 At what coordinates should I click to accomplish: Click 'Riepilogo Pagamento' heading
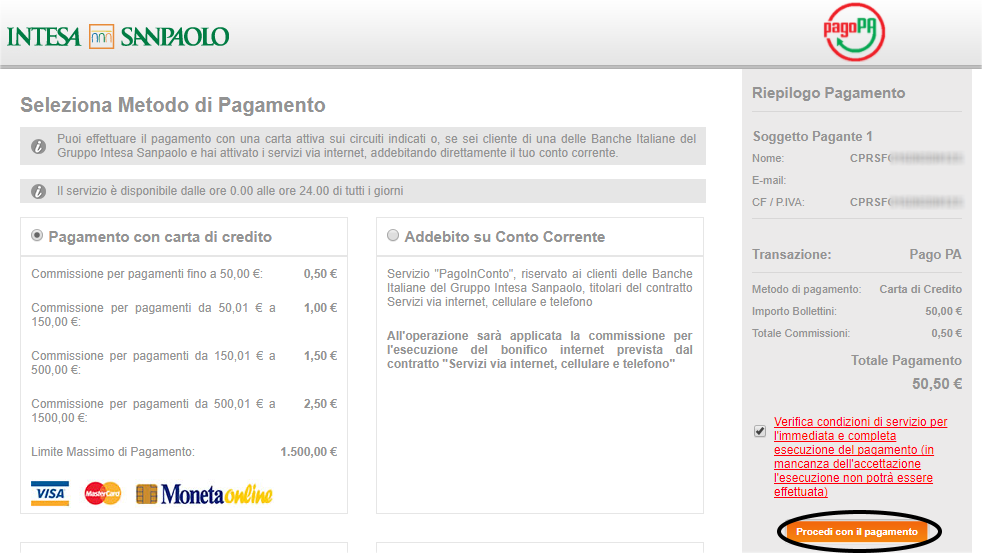point(829,93)
